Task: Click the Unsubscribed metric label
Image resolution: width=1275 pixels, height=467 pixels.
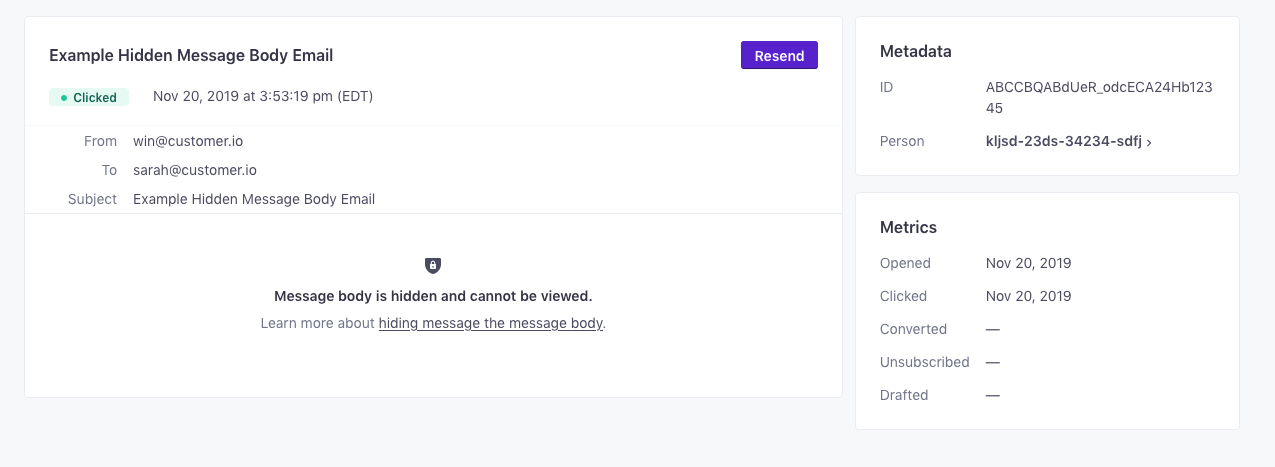Action: (x=925, y=362)
